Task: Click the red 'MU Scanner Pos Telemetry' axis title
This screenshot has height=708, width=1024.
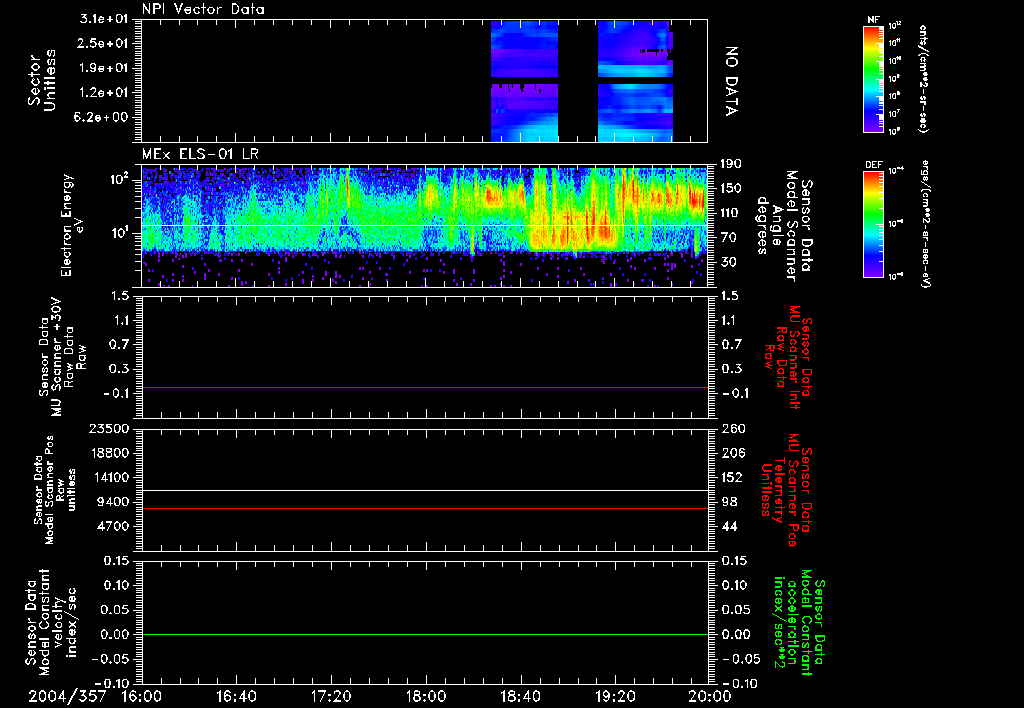Action: [x=787, y=490]
